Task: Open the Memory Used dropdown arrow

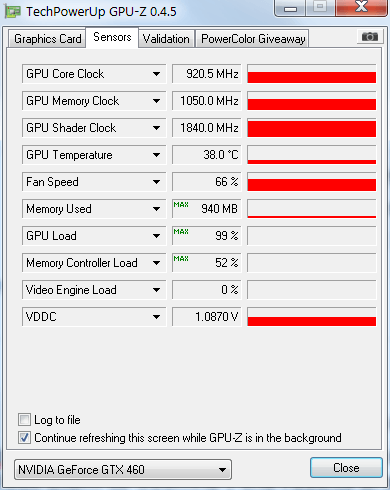Action: (156, 209)
